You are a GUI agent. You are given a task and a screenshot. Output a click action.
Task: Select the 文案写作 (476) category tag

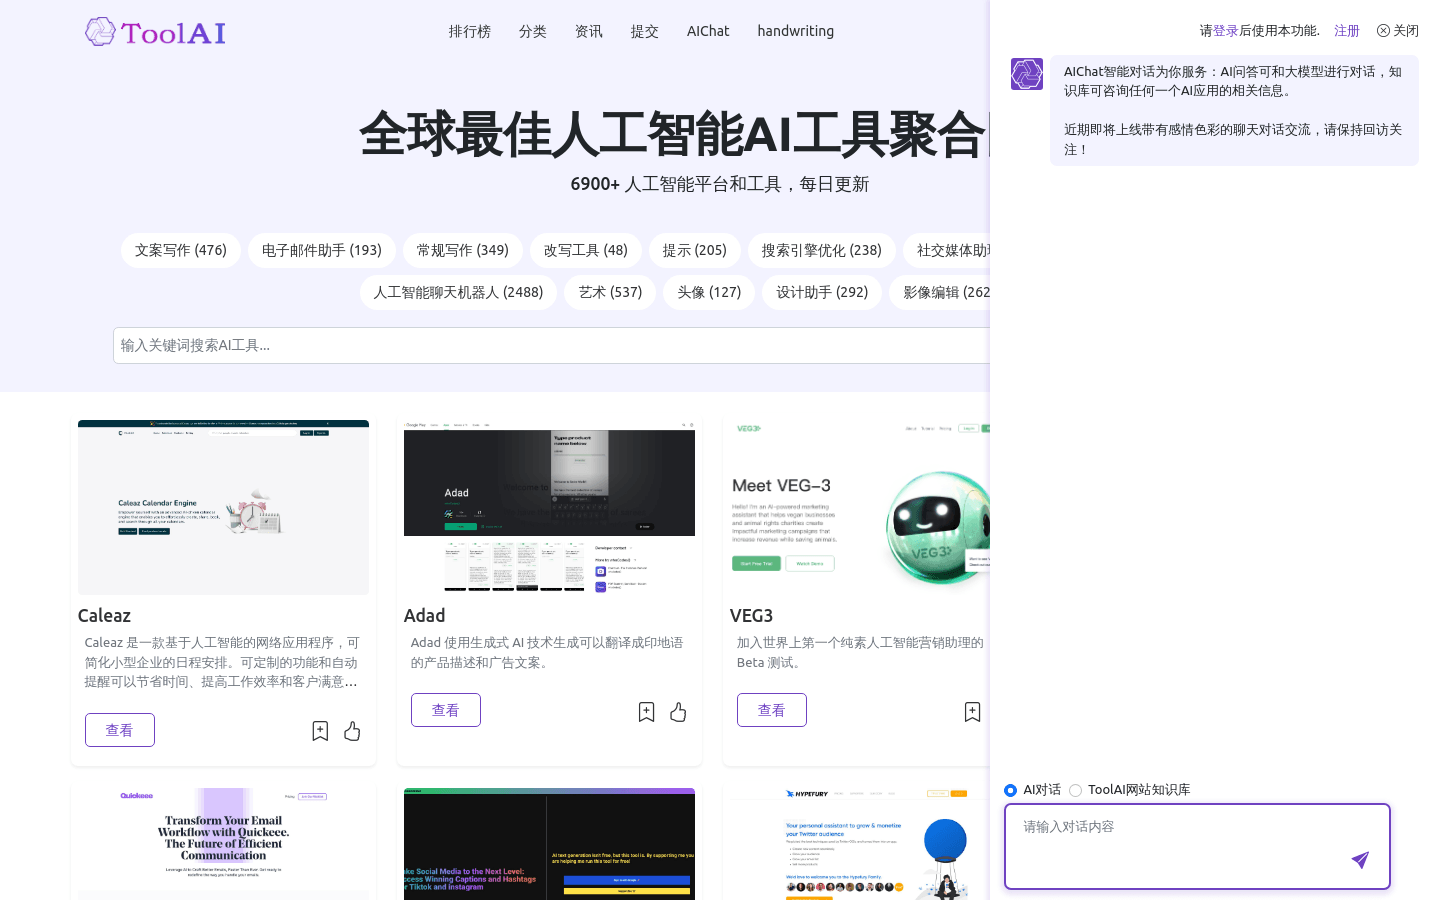(181, 250)
